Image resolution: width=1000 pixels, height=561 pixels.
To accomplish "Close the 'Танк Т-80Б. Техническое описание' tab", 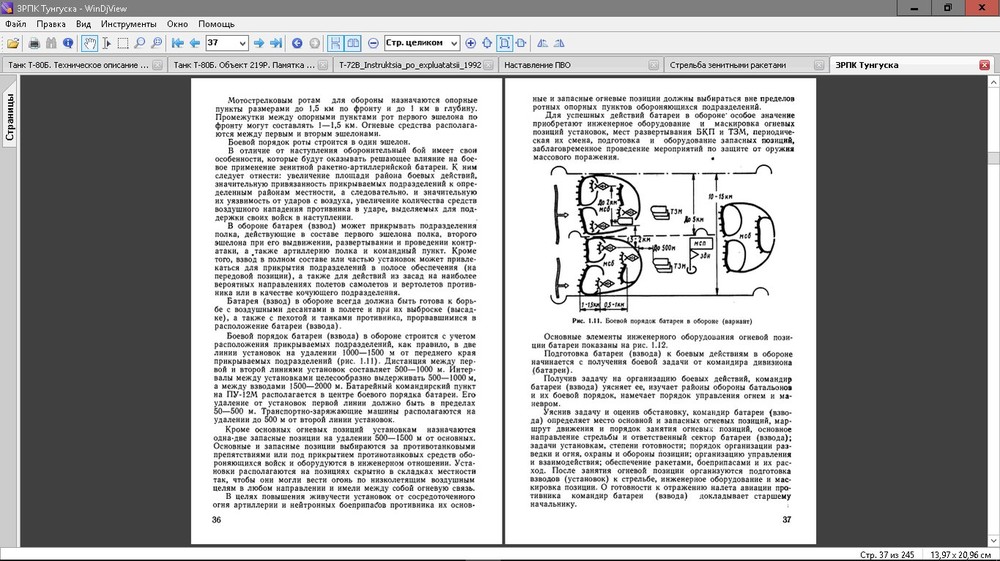I will click(157, 65).
